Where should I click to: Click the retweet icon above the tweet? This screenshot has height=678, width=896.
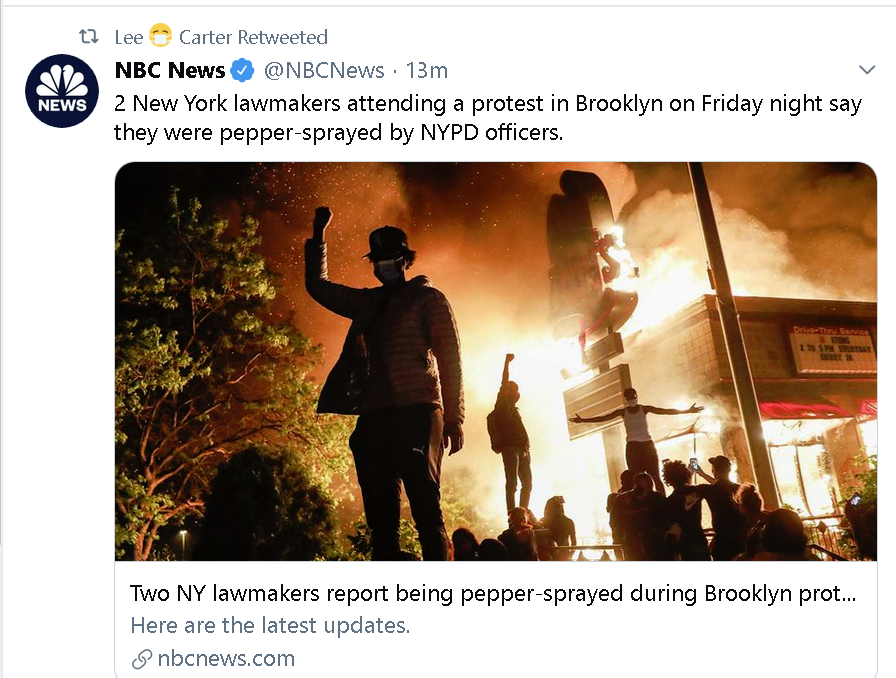tap(89, 37)
